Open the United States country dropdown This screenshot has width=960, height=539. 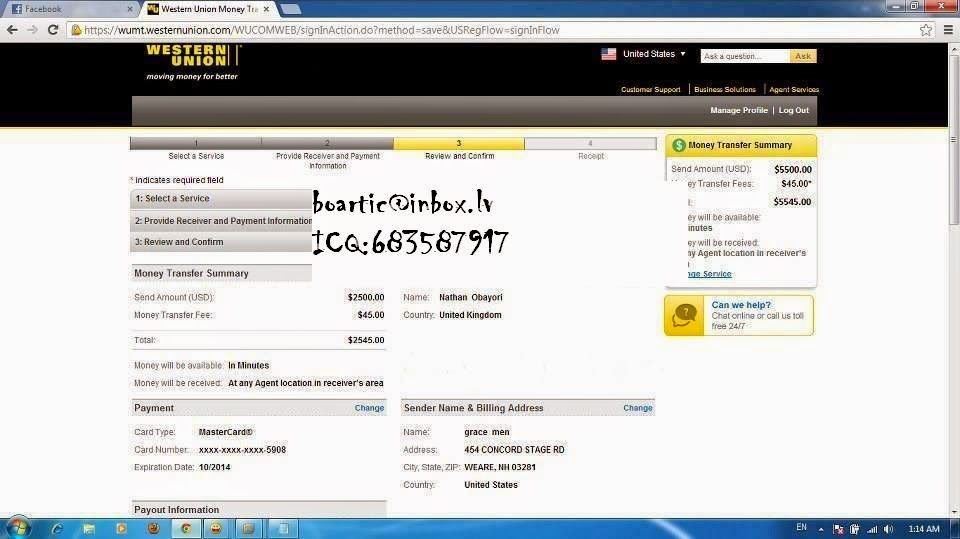tap(654, 54)
